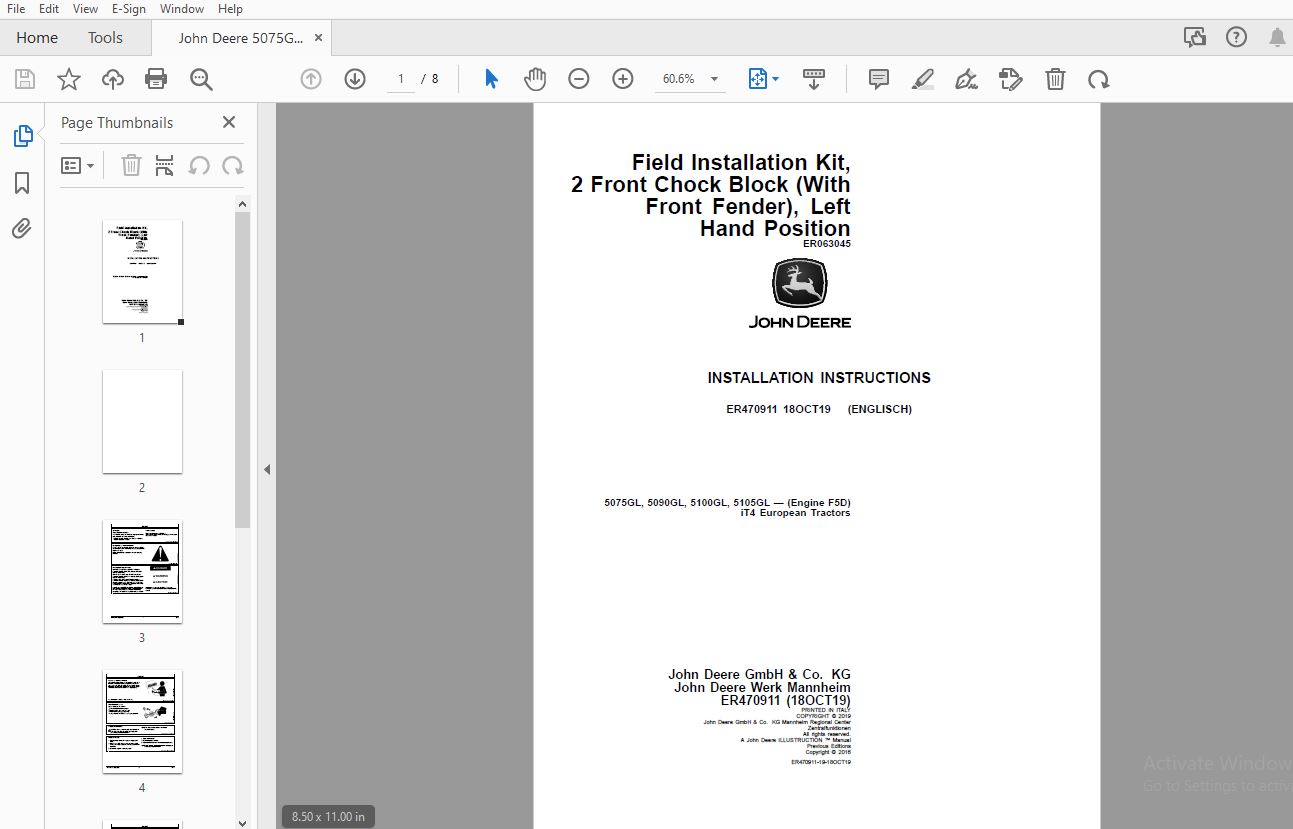Open the share/review icon top right
The image size is (1293, 829).
1194,38
